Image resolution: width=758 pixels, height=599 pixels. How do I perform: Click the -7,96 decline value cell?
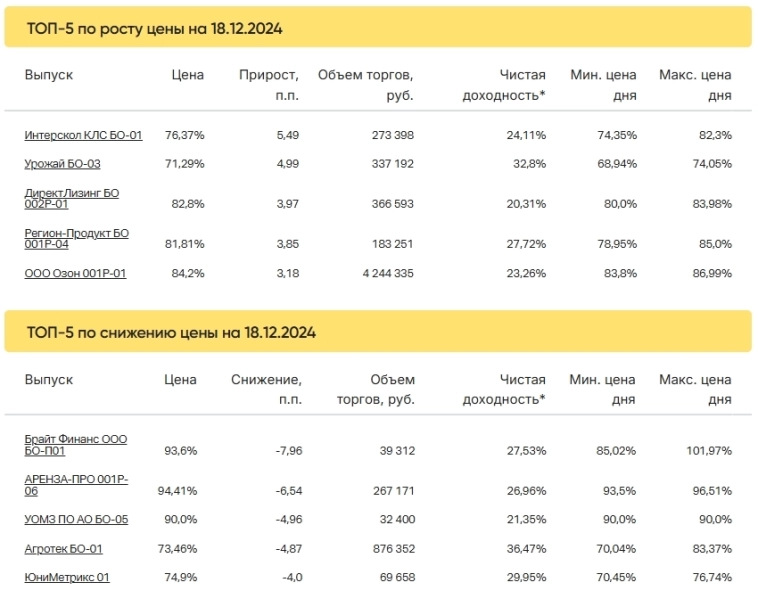click(288, 451)
